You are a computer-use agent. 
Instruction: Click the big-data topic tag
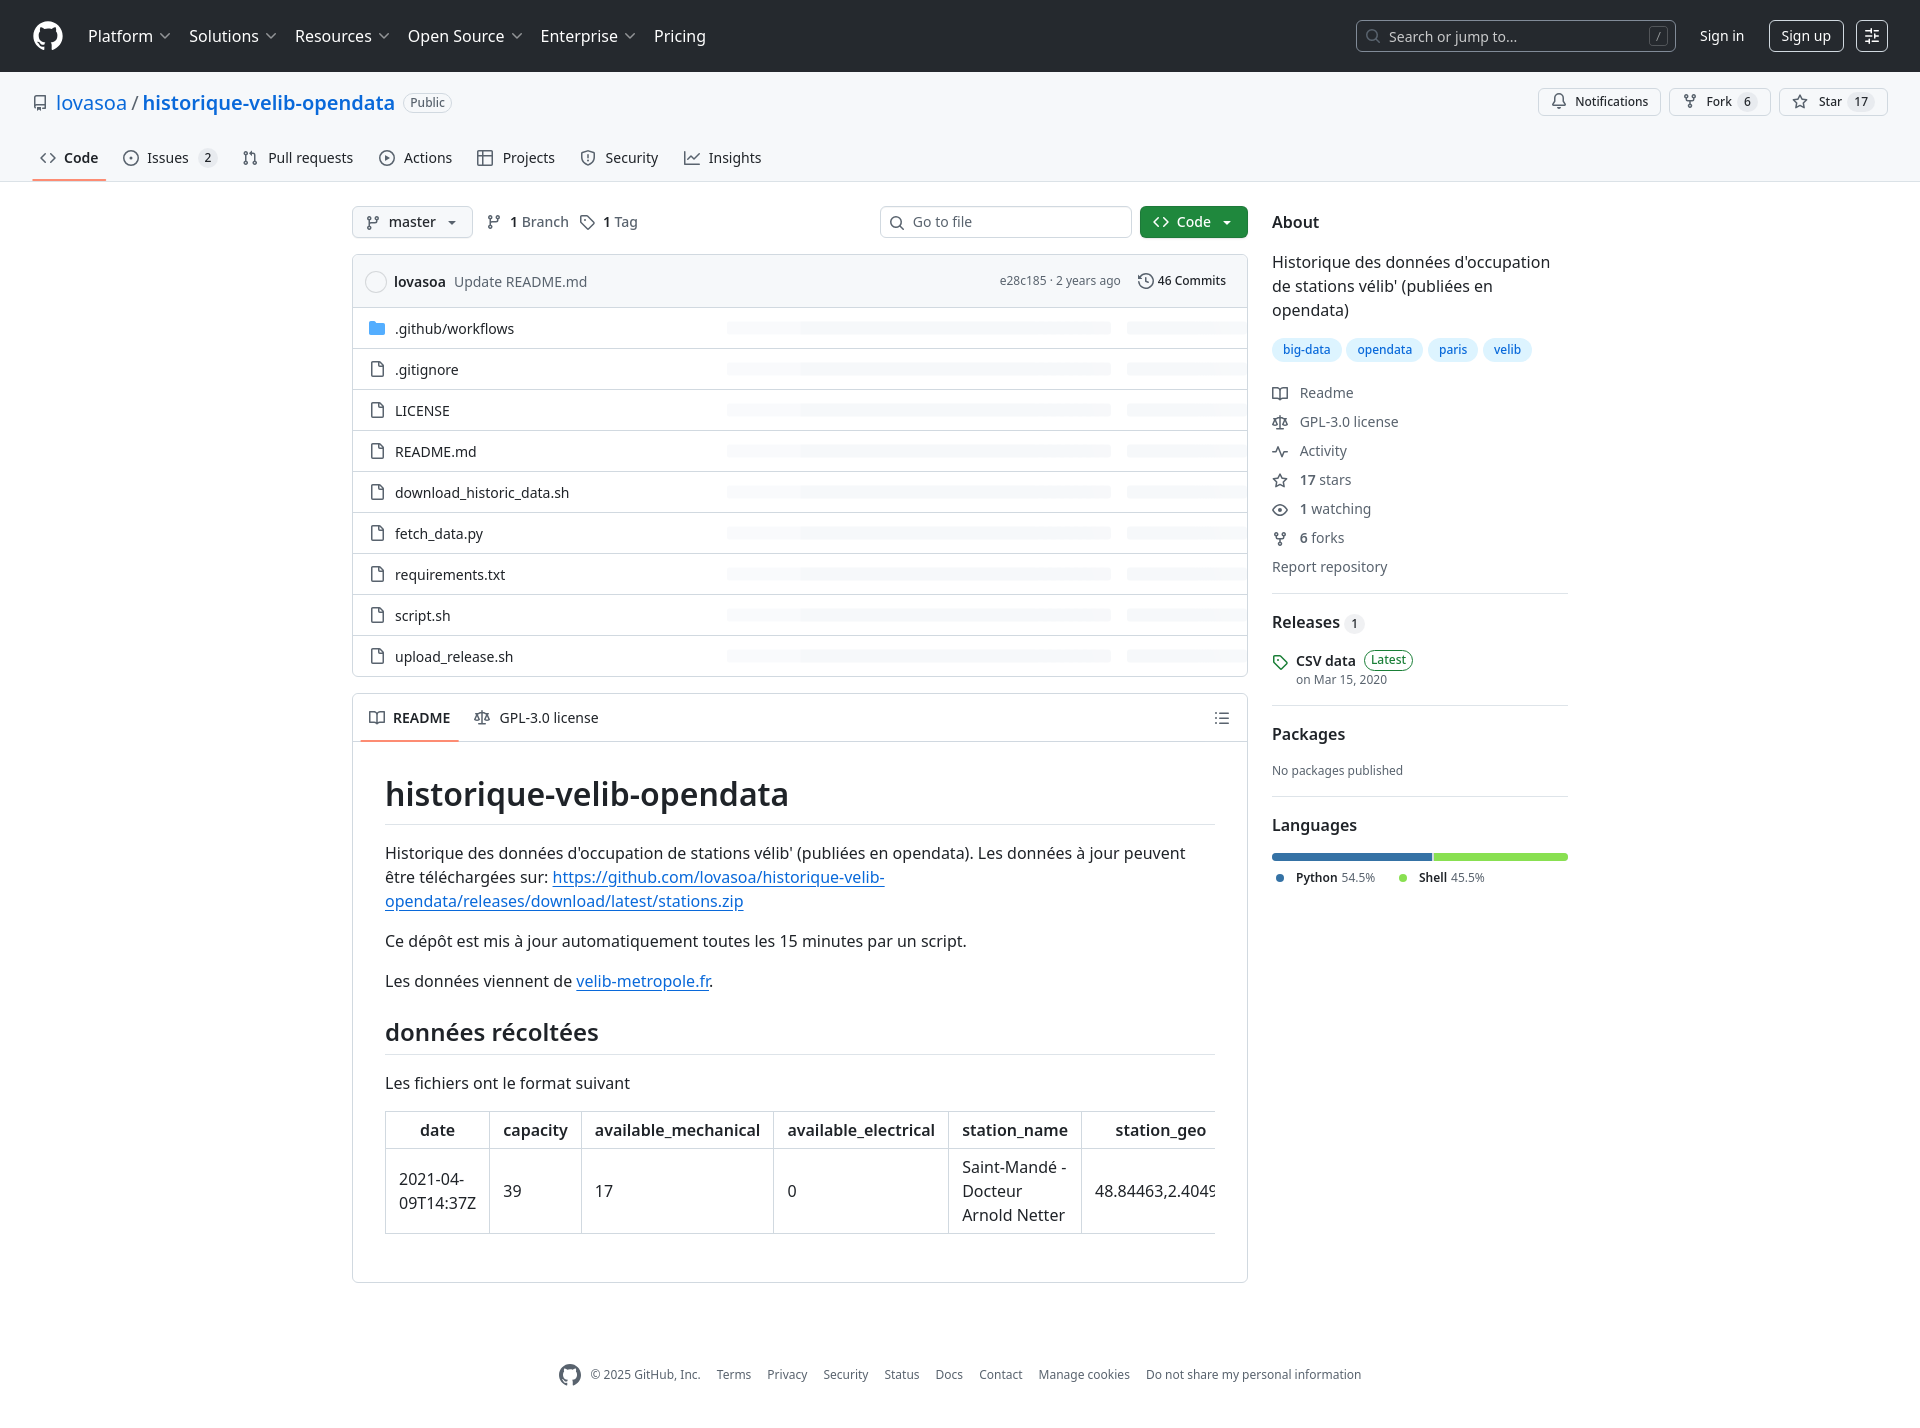(x=1306, y=350)
